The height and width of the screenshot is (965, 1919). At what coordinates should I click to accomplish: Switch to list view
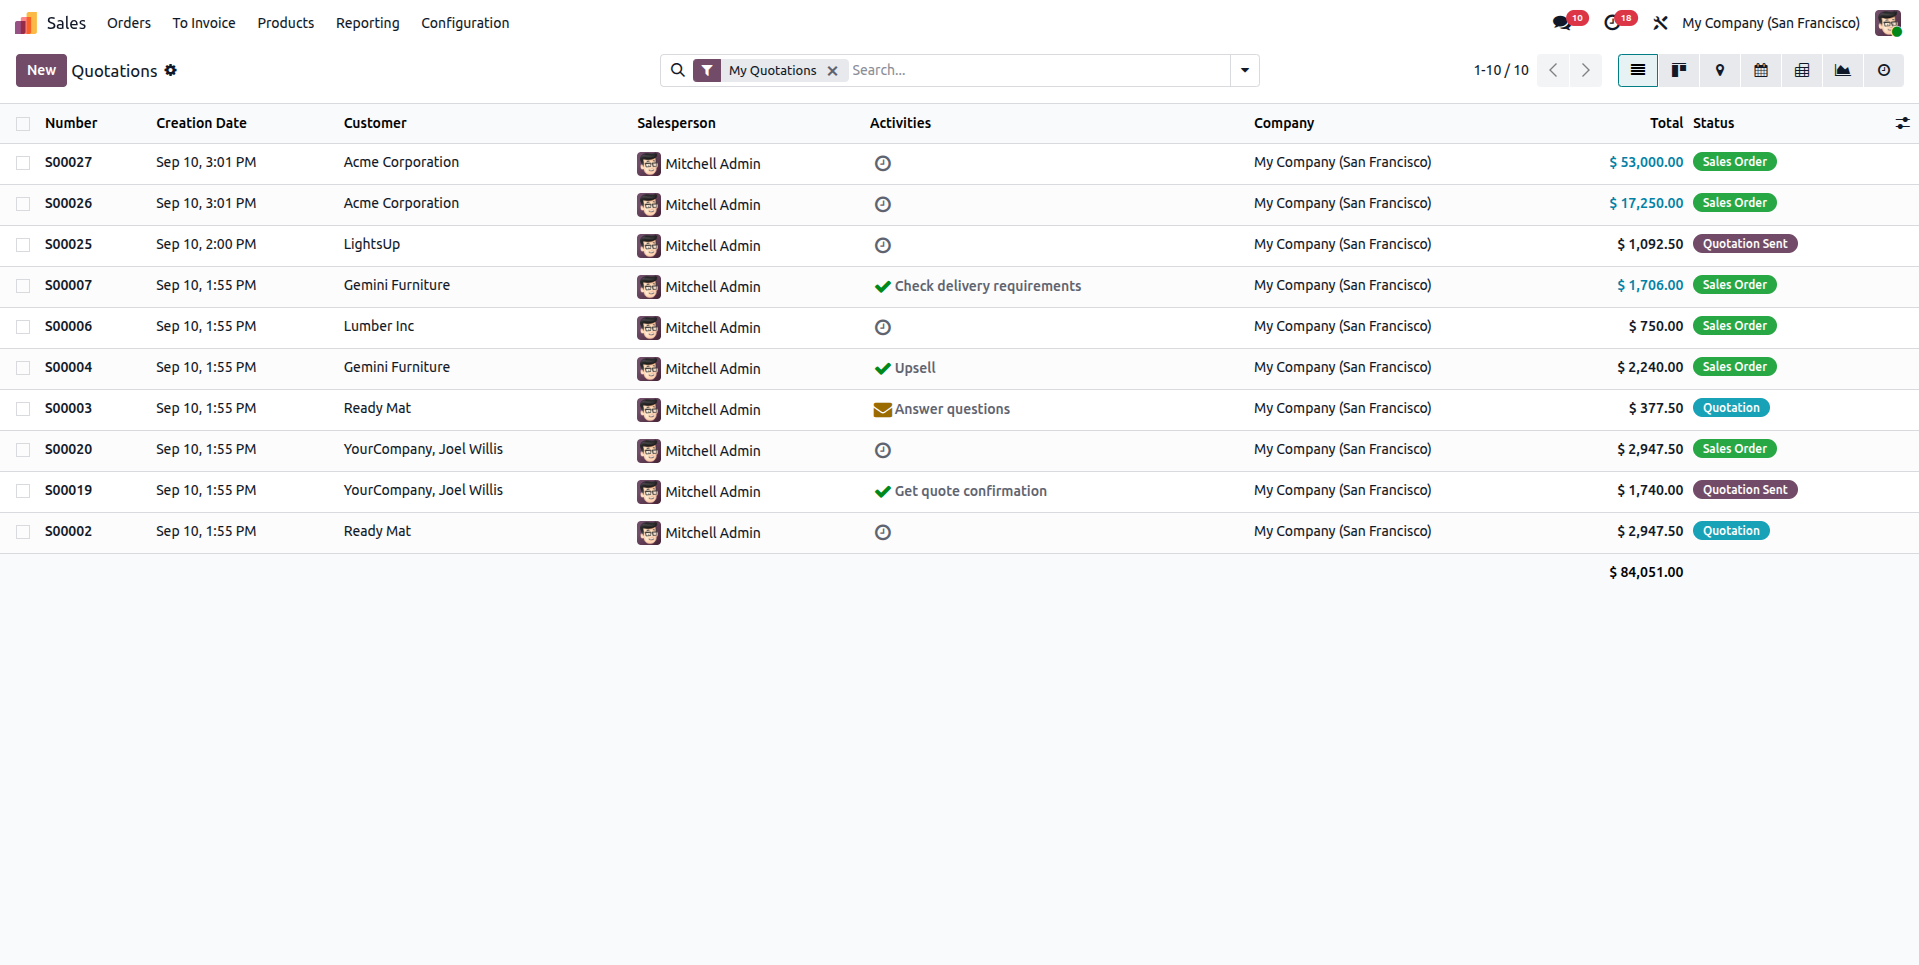(x=1638, y=70)
